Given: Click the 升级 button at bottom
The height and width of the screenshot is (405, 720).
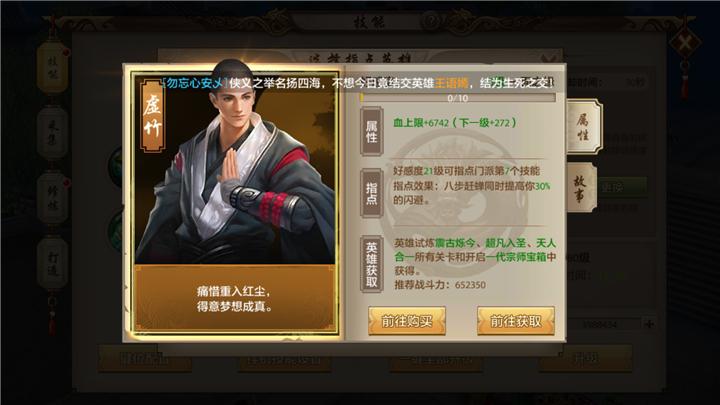Looking at the screenshot, I should coord(585,359).
